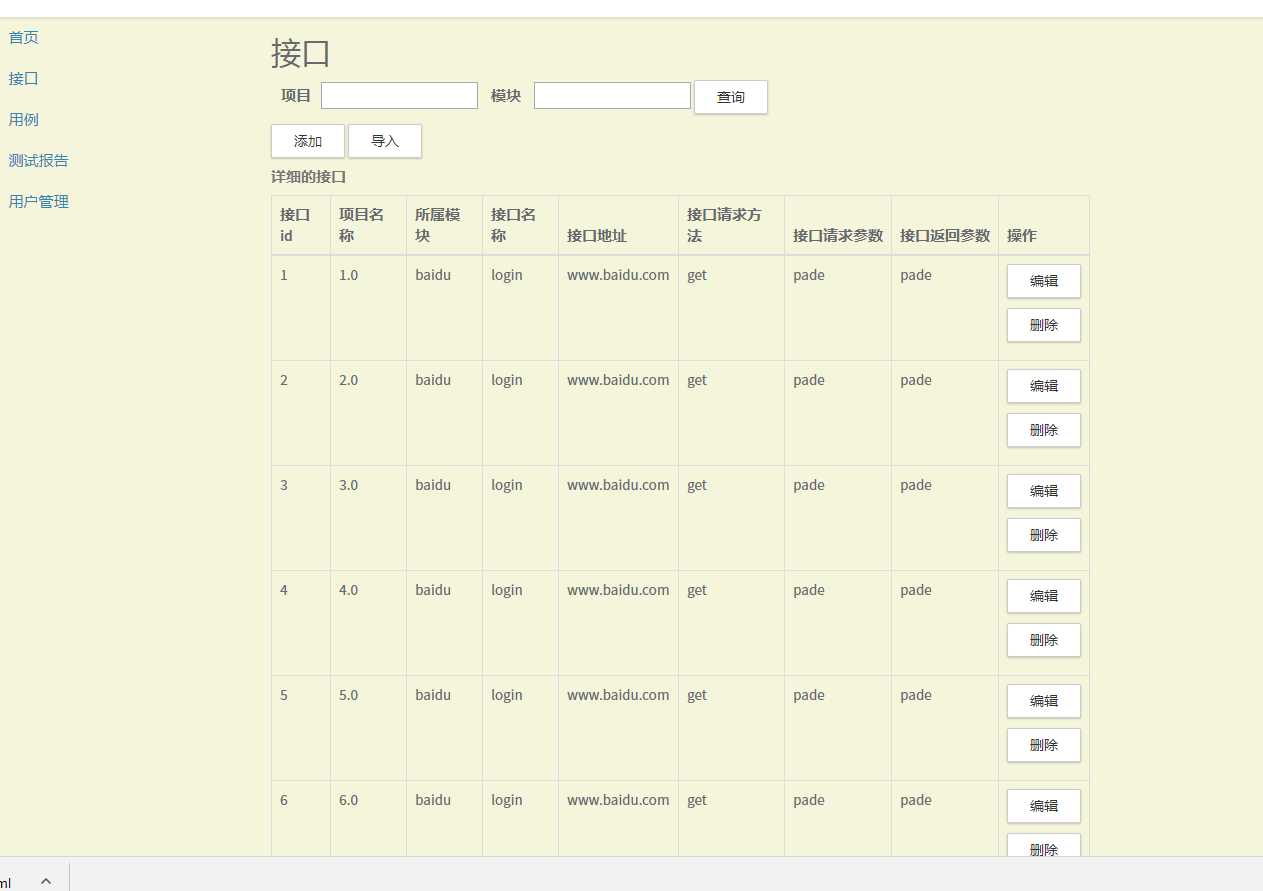Click www.baidu.com in row 5
This screenshot has width=1263, height=891.
point(618,695)
